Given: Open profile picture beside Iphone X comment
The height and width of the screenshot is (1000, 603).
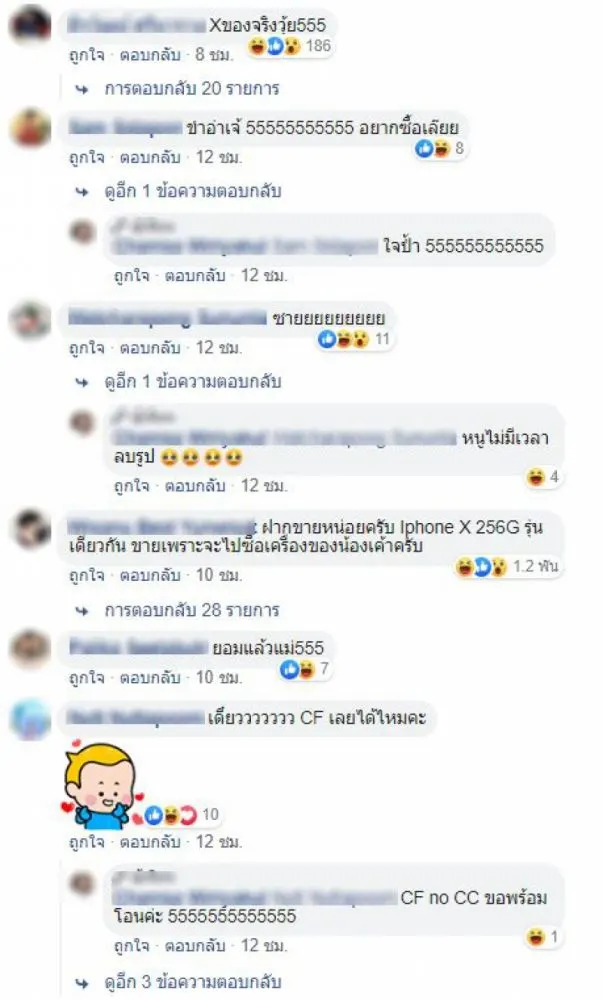Looking at the screenshot, I should tap(30, 529).
